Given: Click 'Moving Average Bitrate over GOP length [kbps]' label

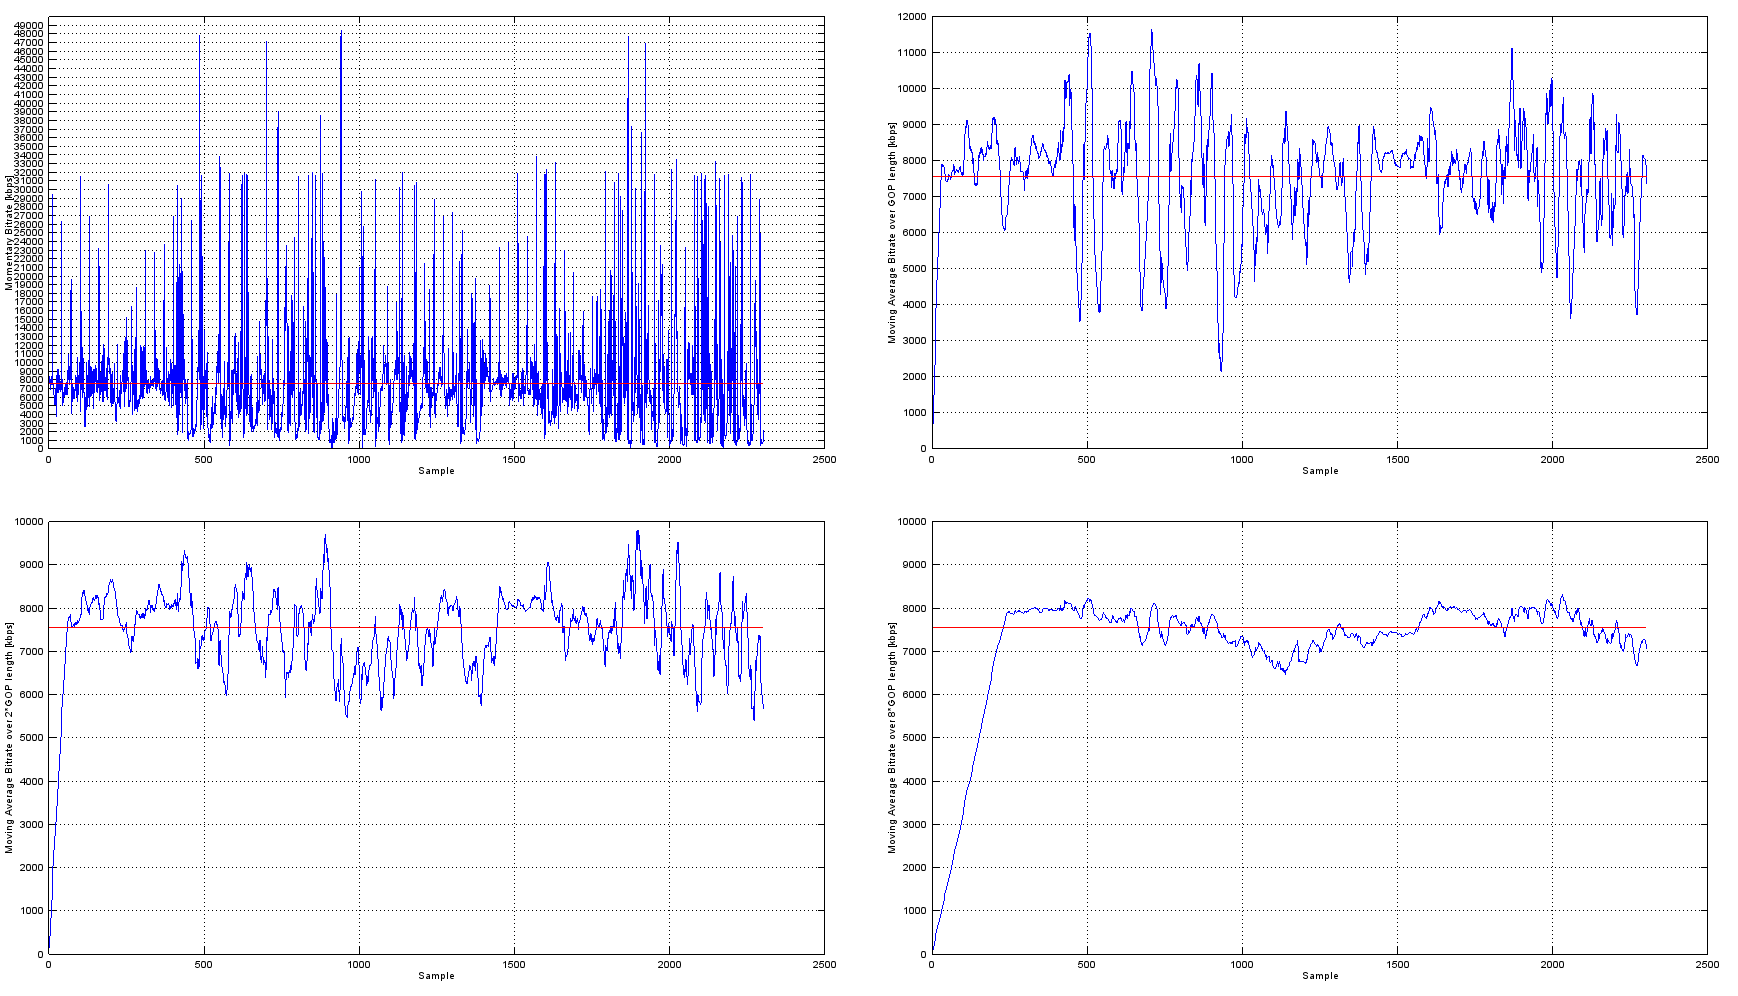Looking at the screenshot, I should pyautogui.click(x=892, y=233).
